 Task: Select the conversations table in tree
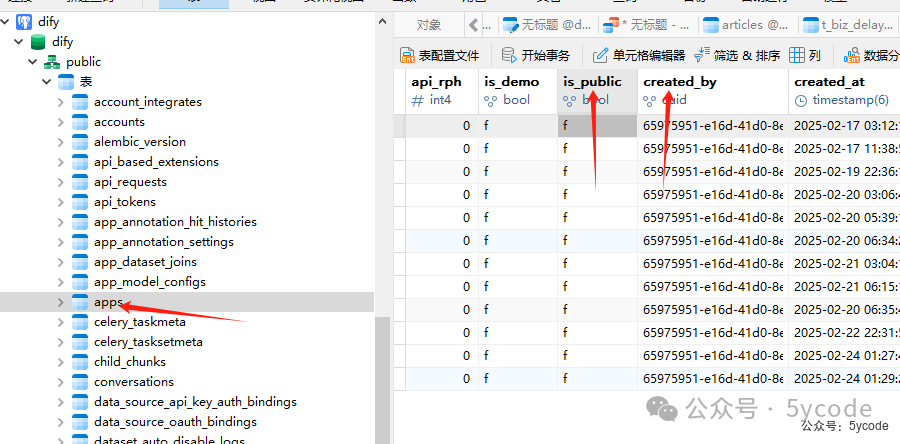(x=134, y=382)
